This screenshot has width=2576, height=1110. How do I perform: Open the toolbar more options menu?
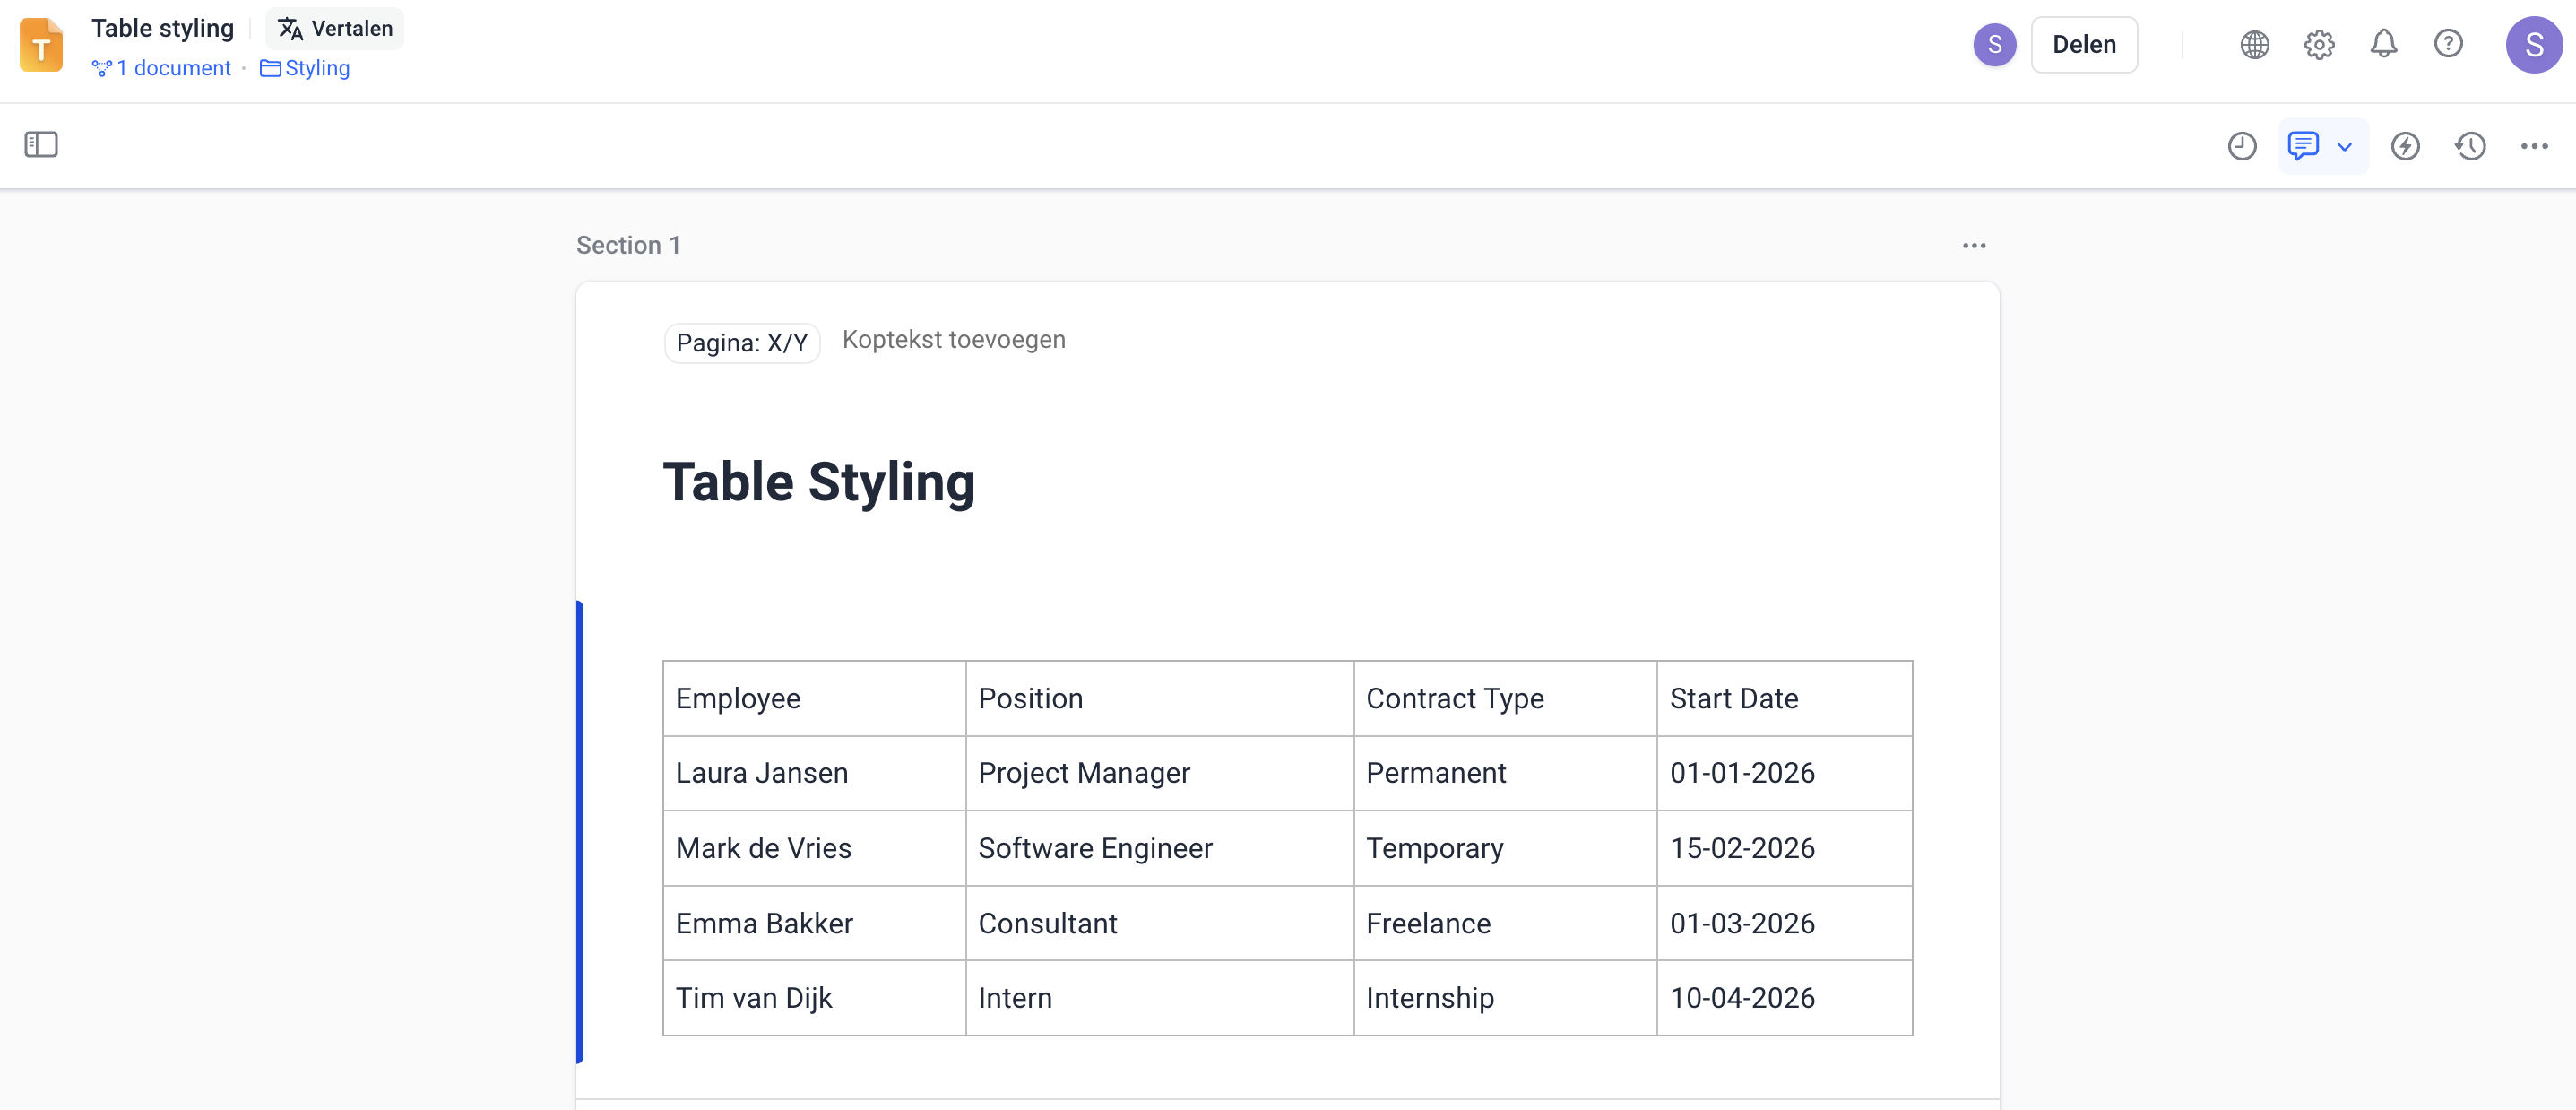pos(2533,146)
